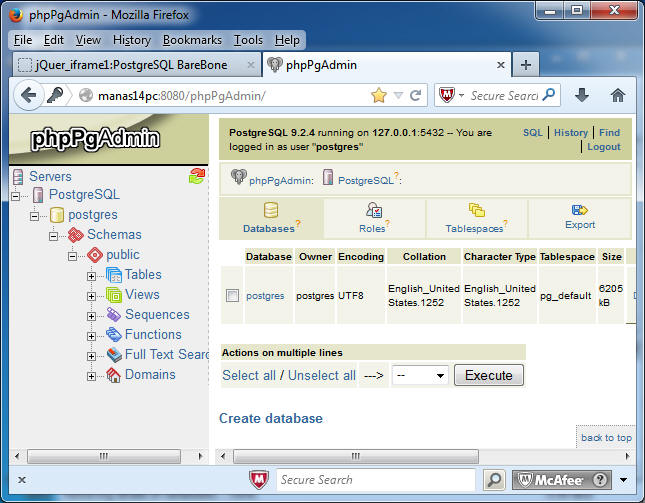Click the bookmark star in address bar

[378, 95]
